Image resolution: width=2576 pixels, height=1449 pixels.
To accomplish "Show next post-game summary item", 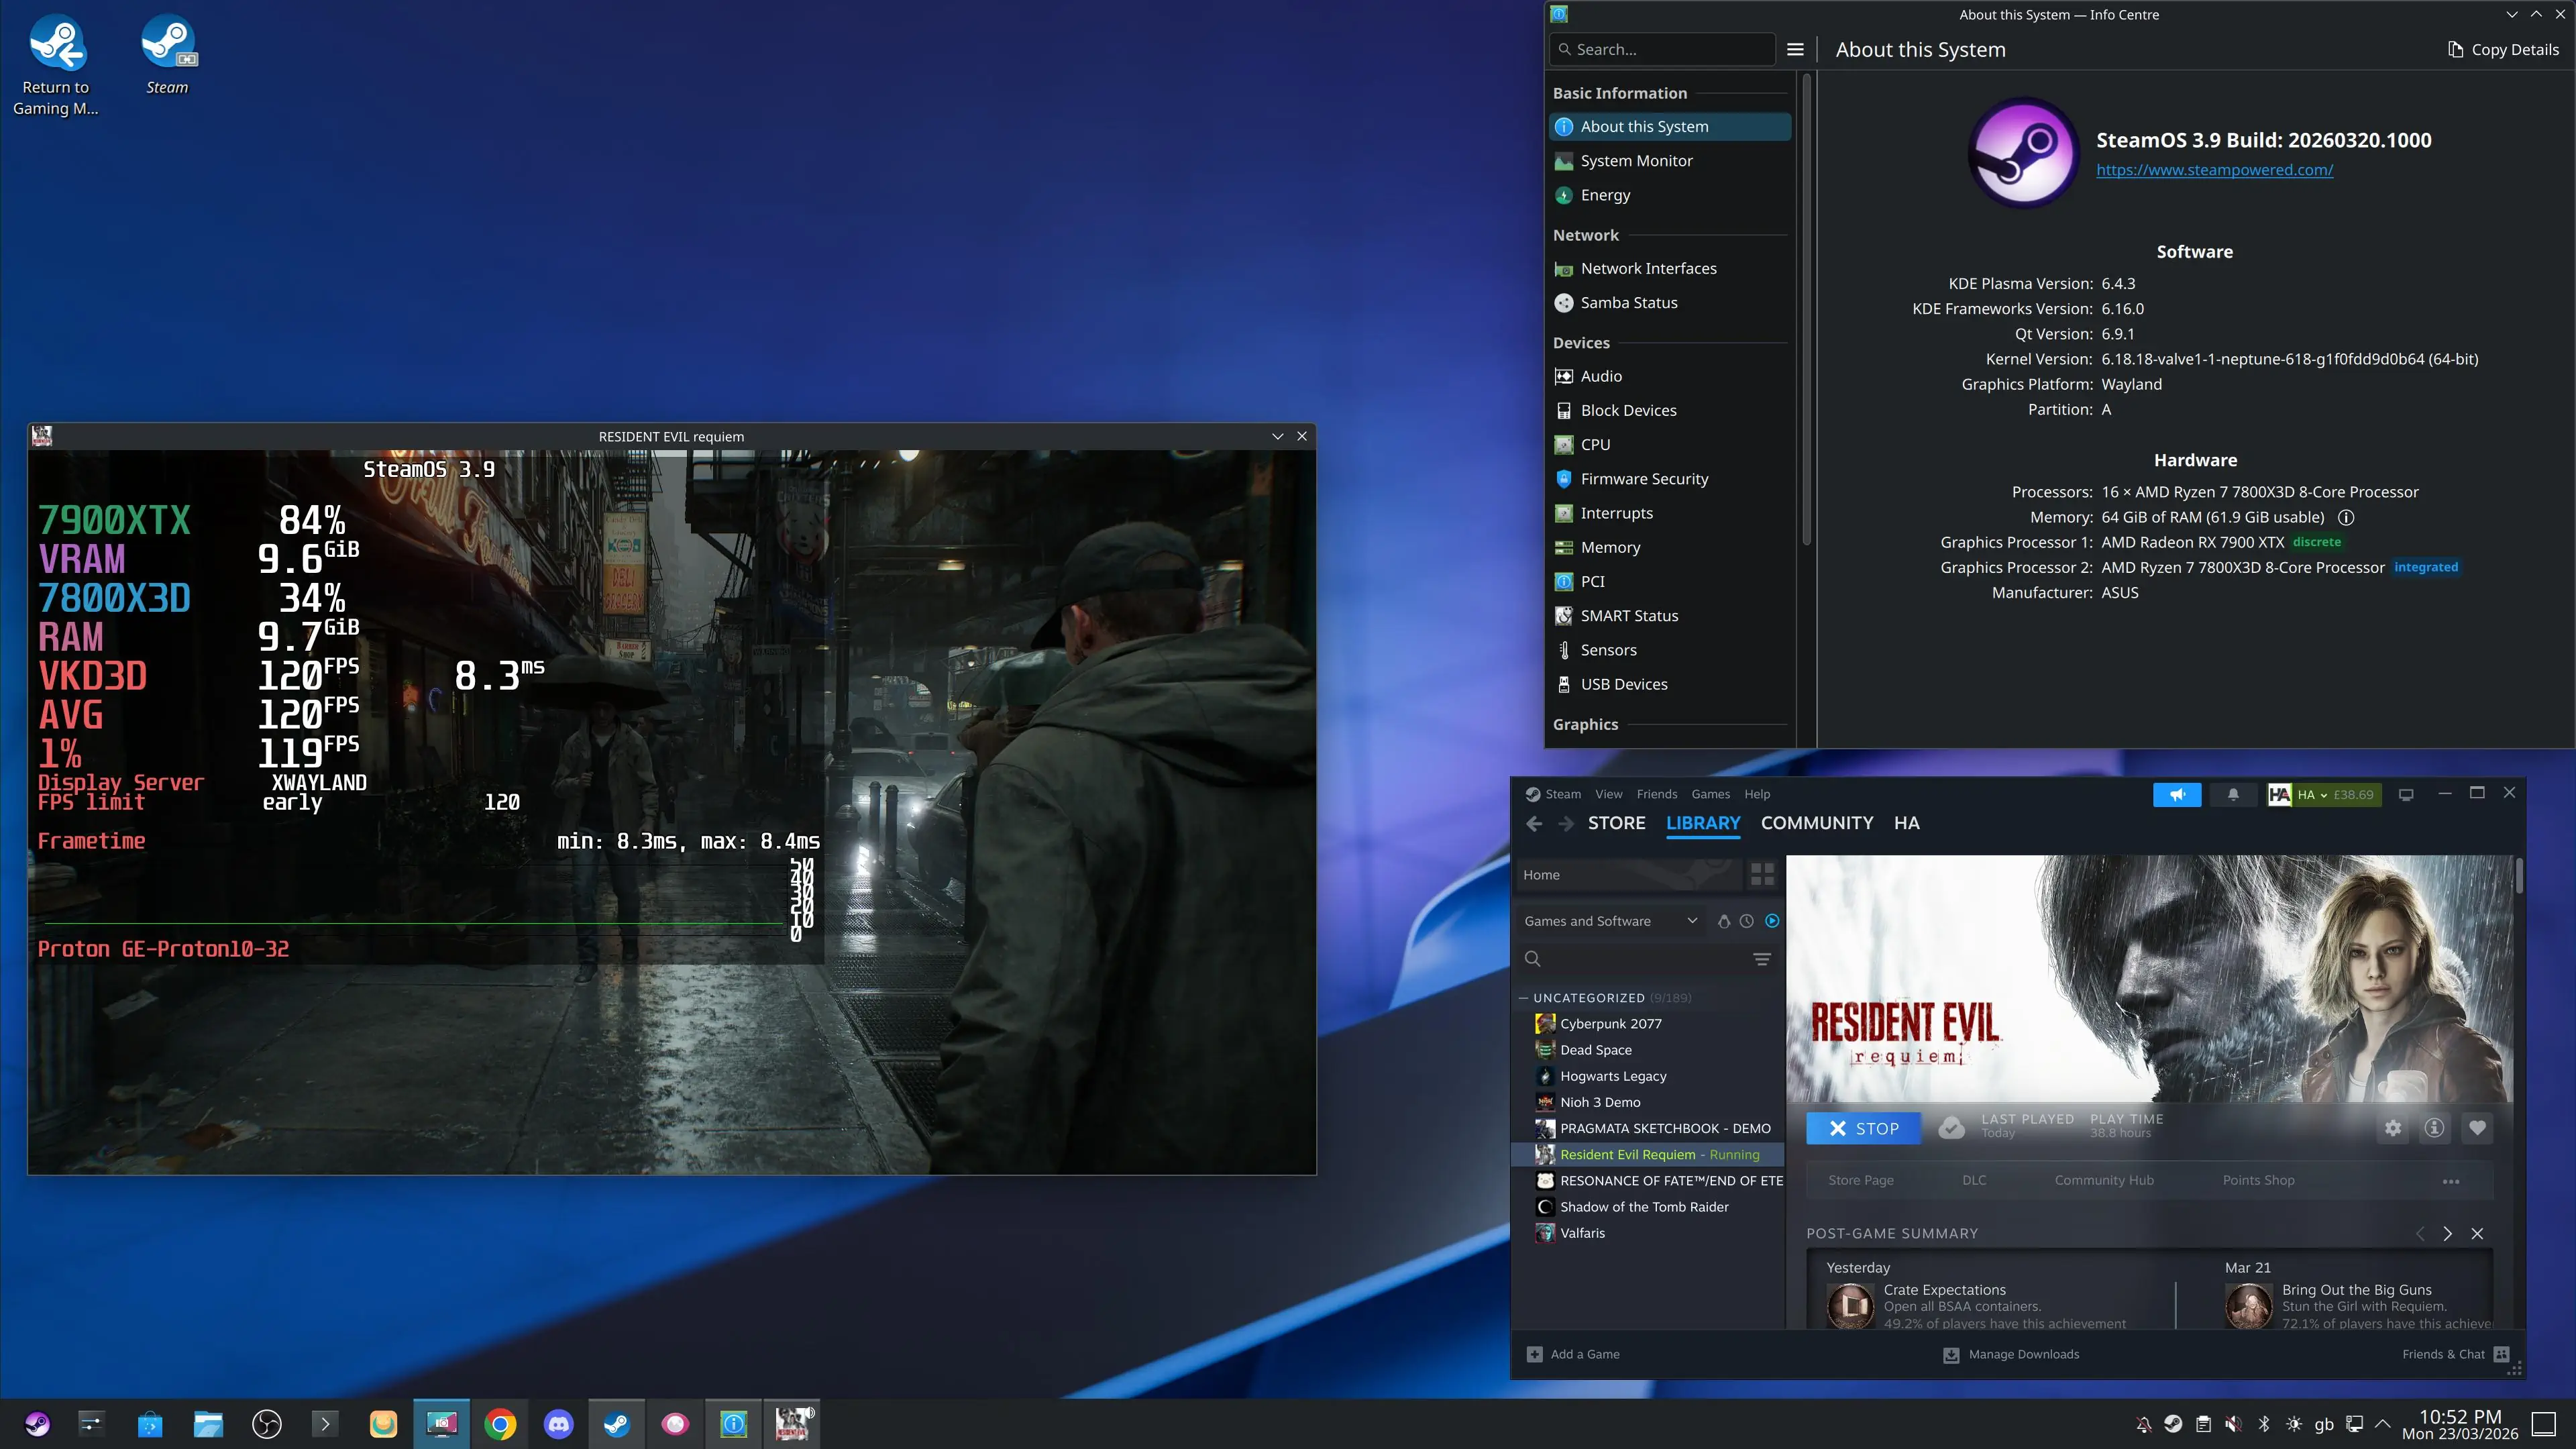I will [2447, 1234].
